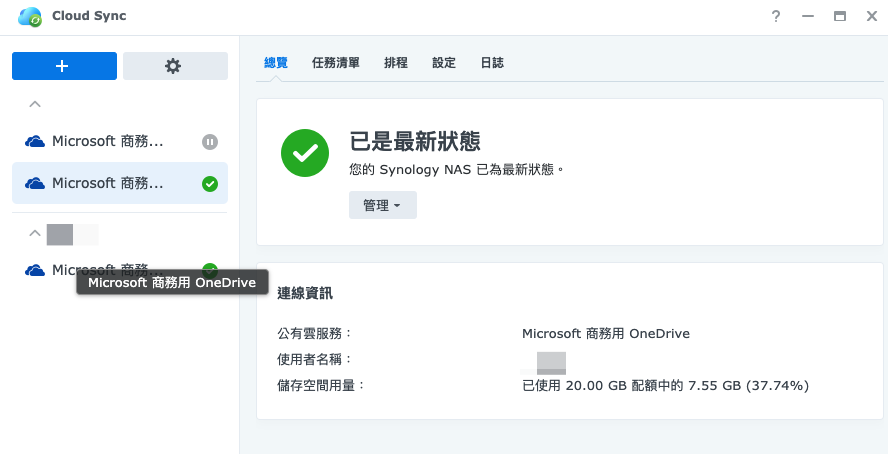This screenshot has height=454, width=888.
Task: Collapse the second connection group chevron
Action: [35, 233]
